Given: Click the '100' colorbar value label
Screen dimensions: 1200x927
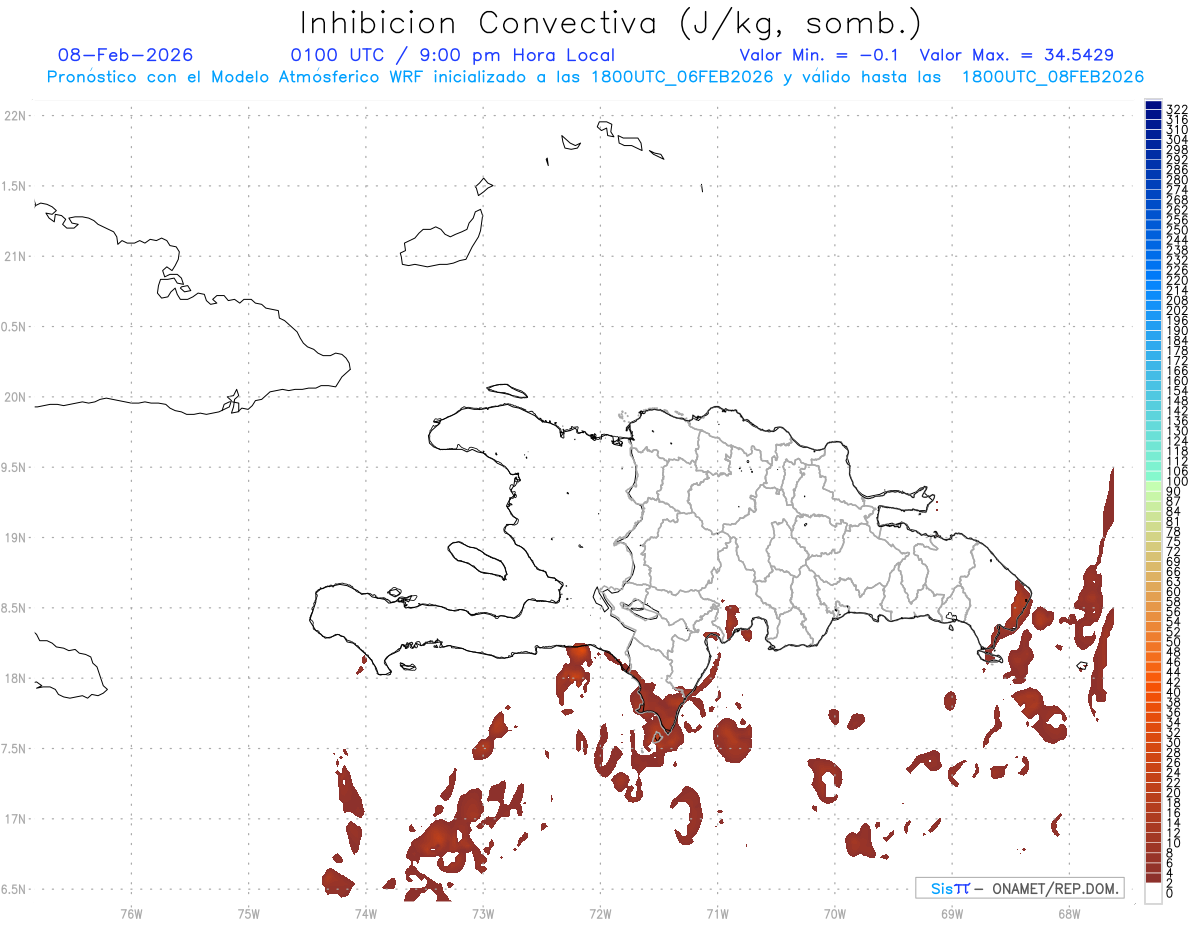Looking at the screenshot, I should (x=1176, y=482).
